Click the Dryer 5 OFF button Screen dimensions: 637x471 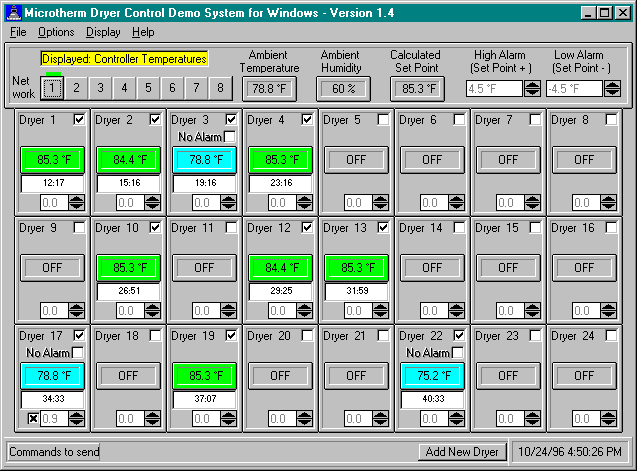(356, 160)
